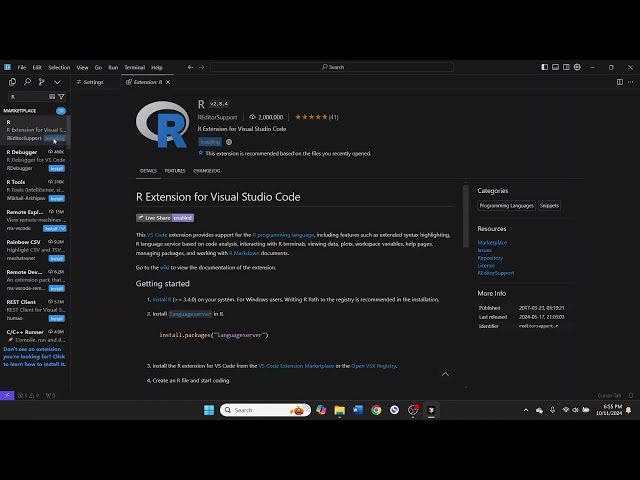The width and height of the screenshot is (640, 480).
Task: Open the Windows Start button
Action: pyautogui.click(x=209, y=410)
